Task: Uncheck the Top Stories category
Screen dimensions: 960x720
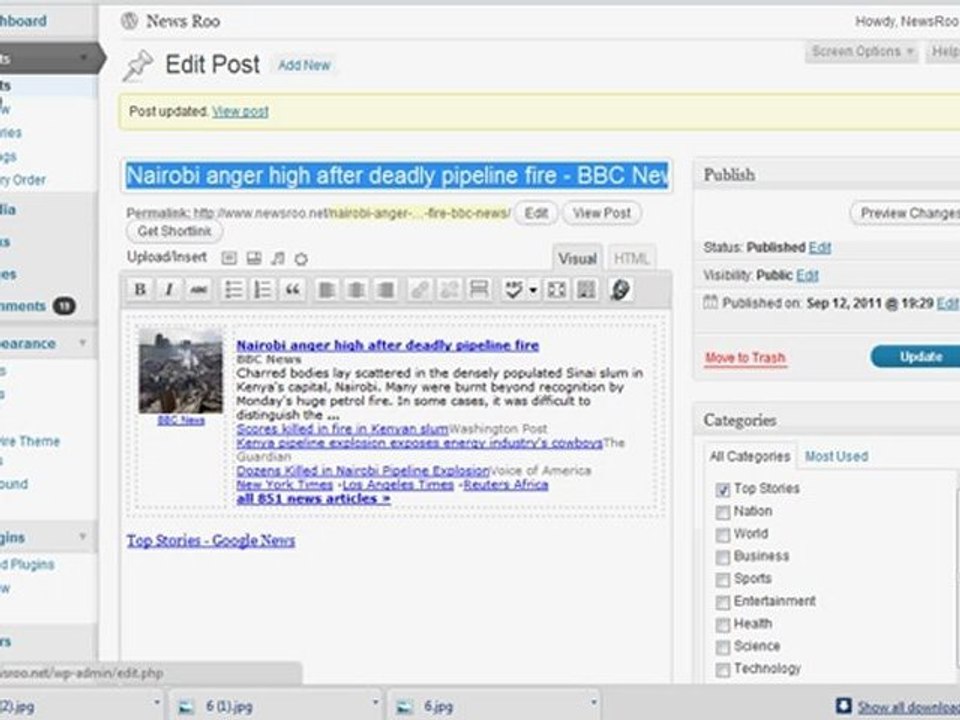Action: (722, 489)
